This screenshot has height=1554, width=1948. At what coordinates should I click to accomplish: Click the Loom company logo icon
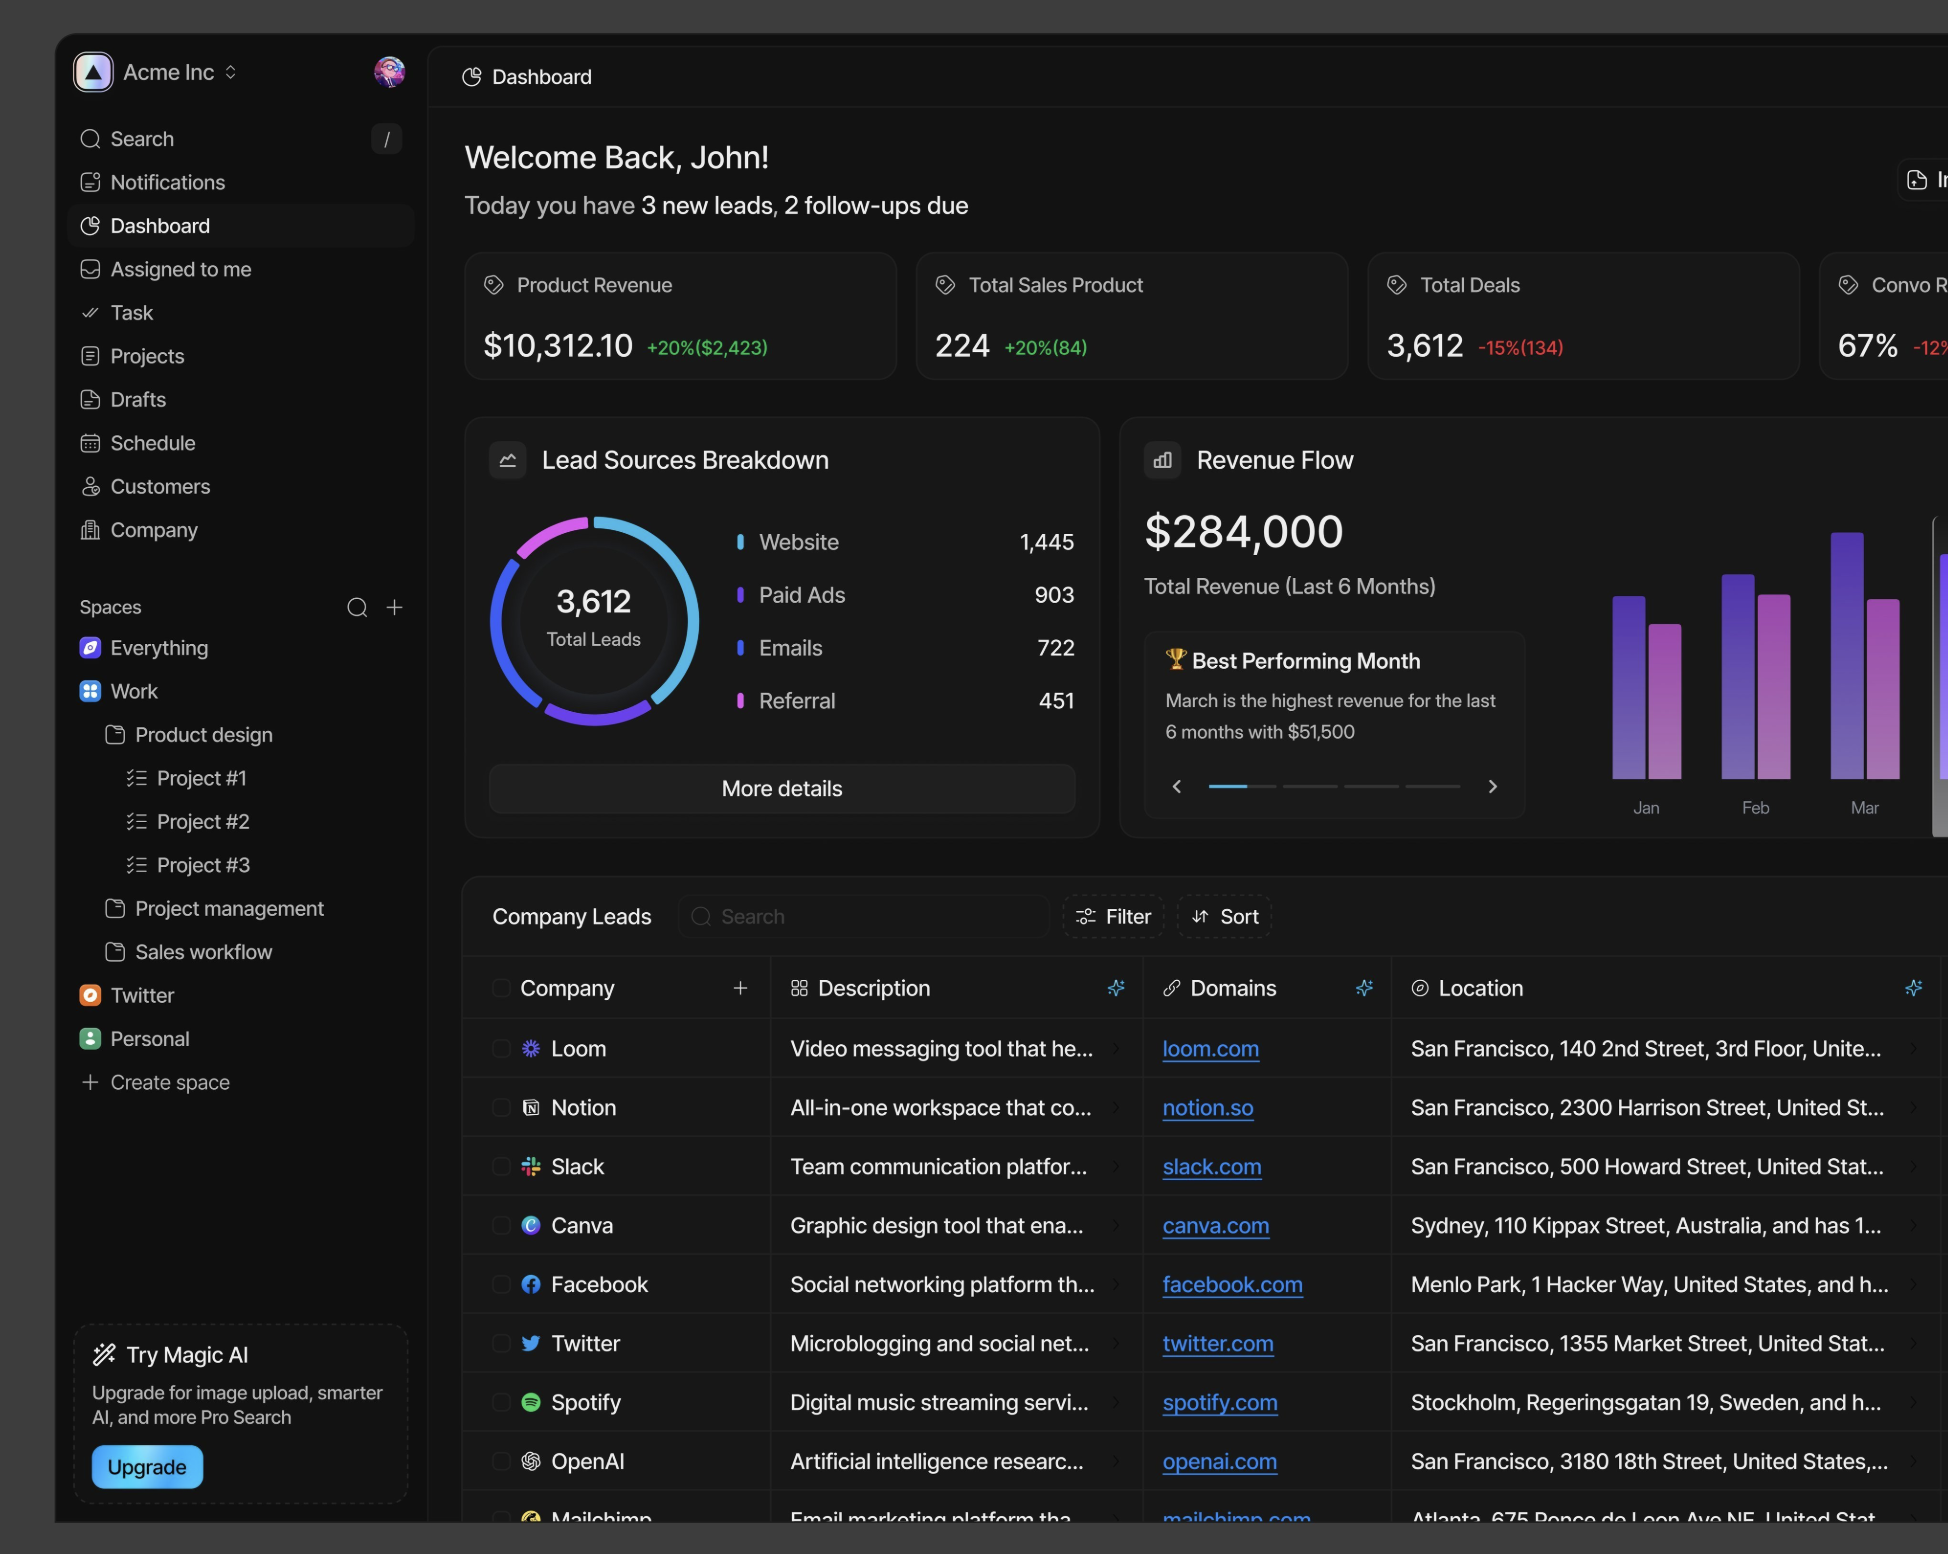531,1048
